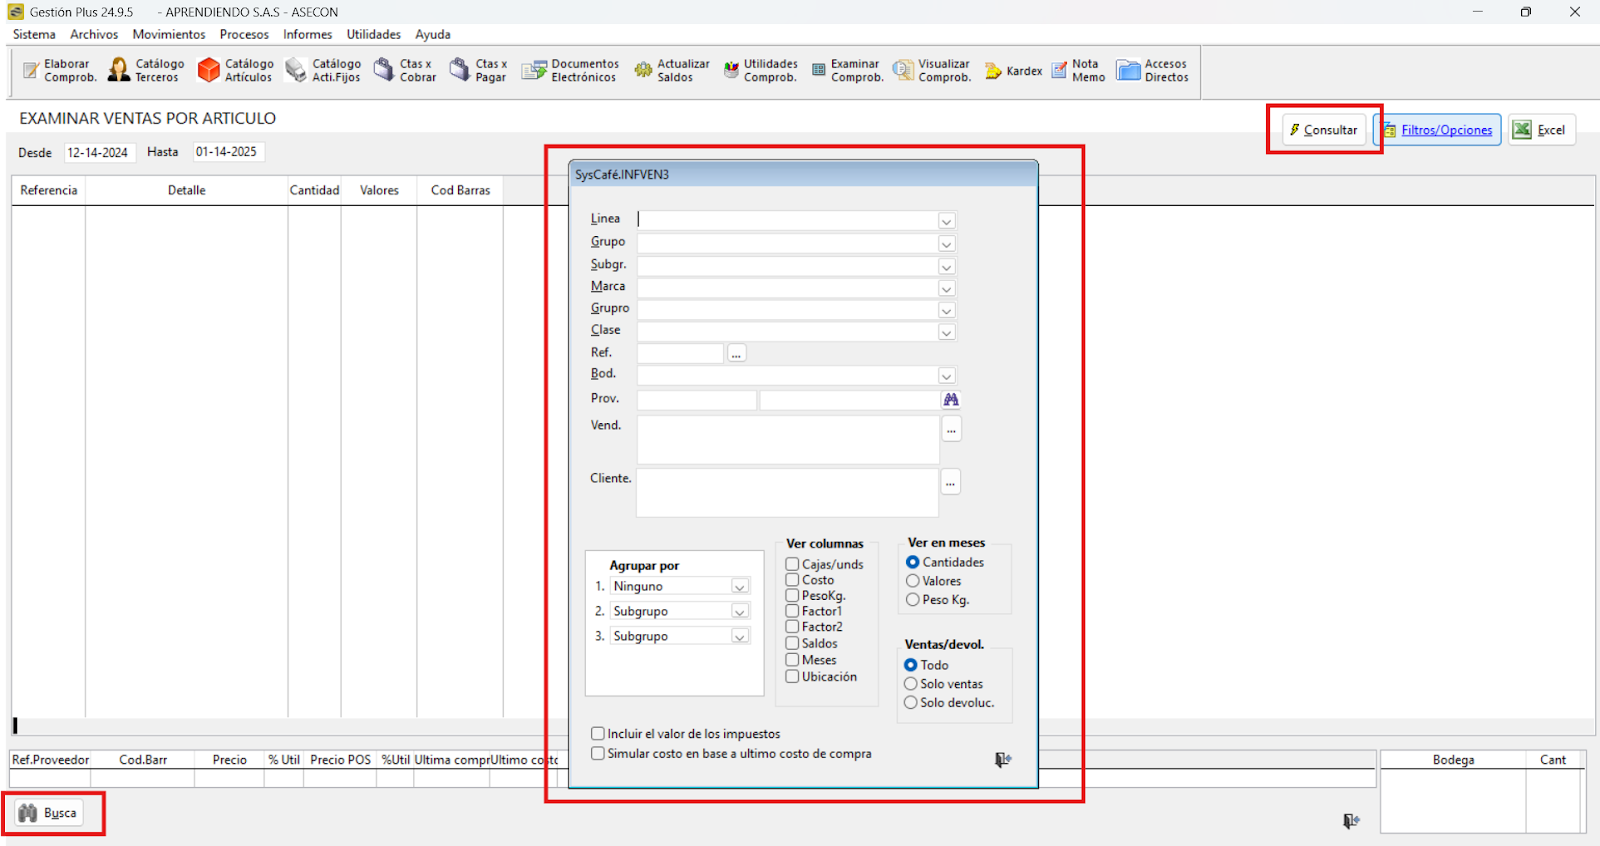Check Incluir el valor de los impuestos
The width and height of the screenshot is (1600, 846).
[x=598, y=734]
